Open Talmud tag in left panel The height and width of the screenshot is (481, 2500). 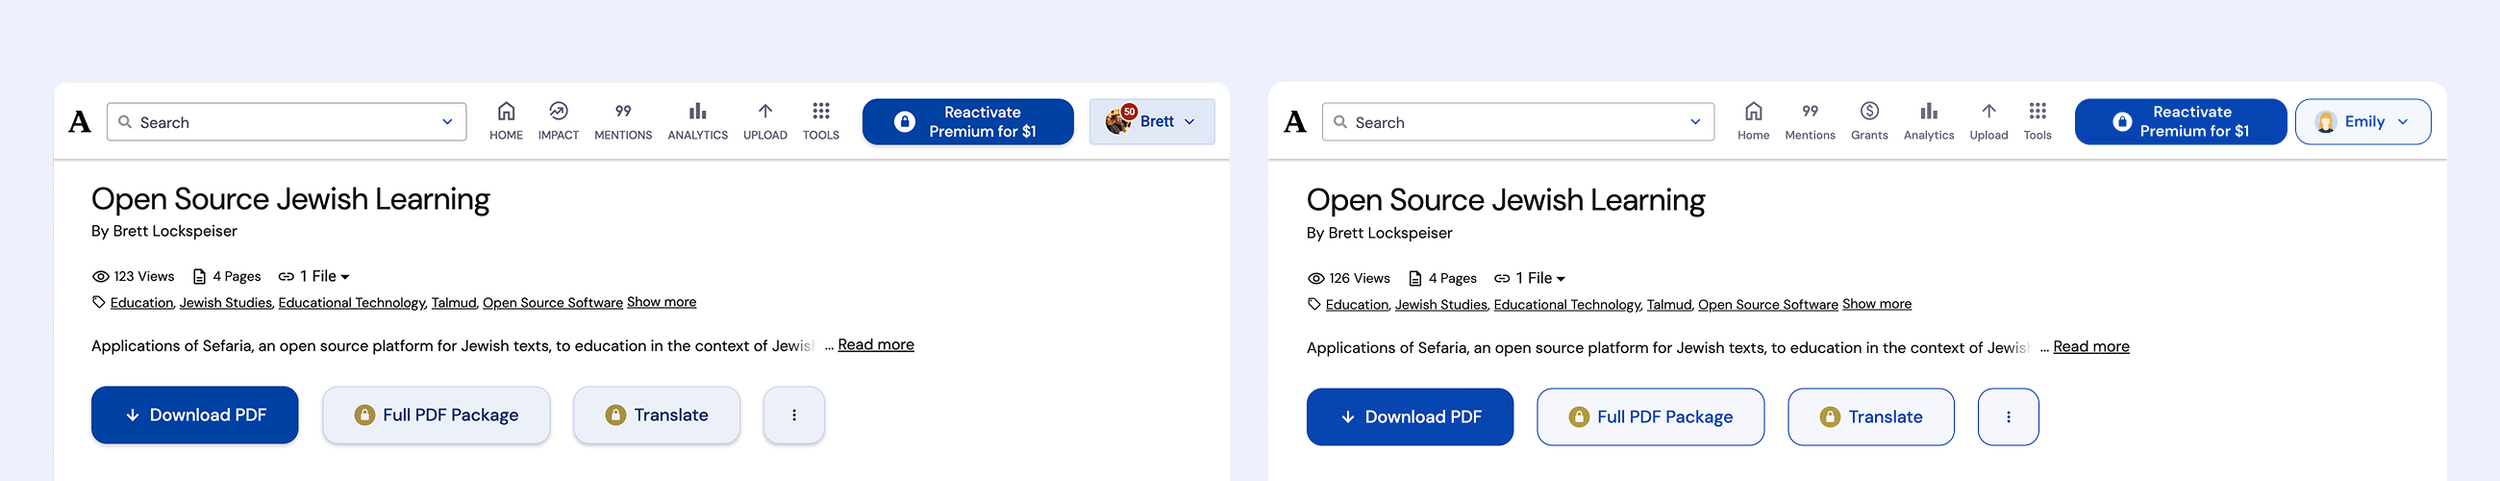[454, 303]
